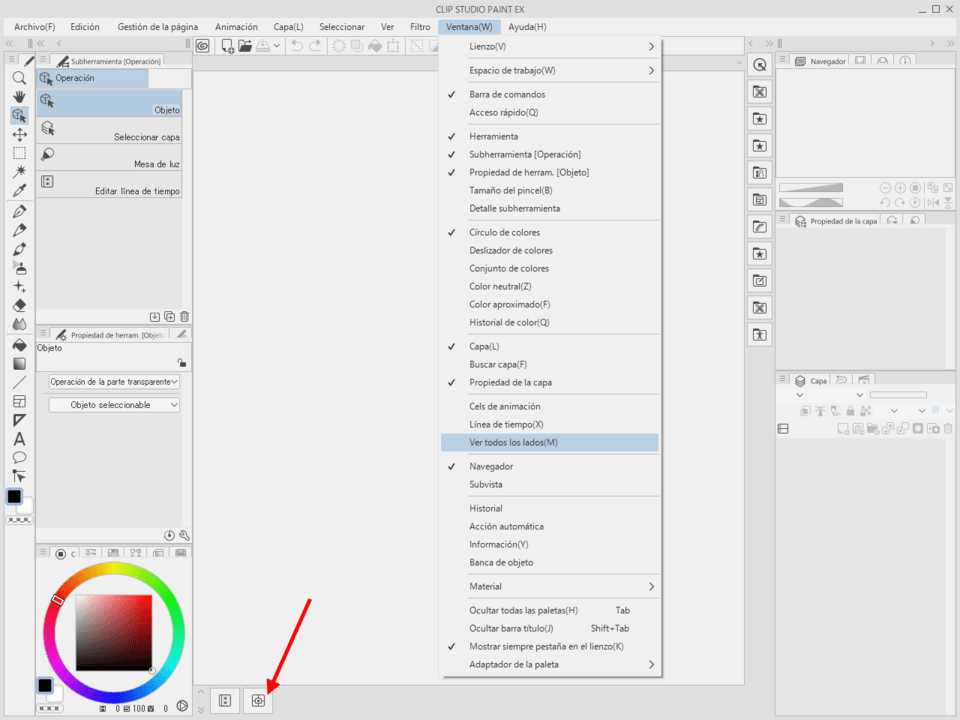The width and height of the screenshot is (960, 720).
Task: Select the rectangular Selection tool
Action: point(19,153)
